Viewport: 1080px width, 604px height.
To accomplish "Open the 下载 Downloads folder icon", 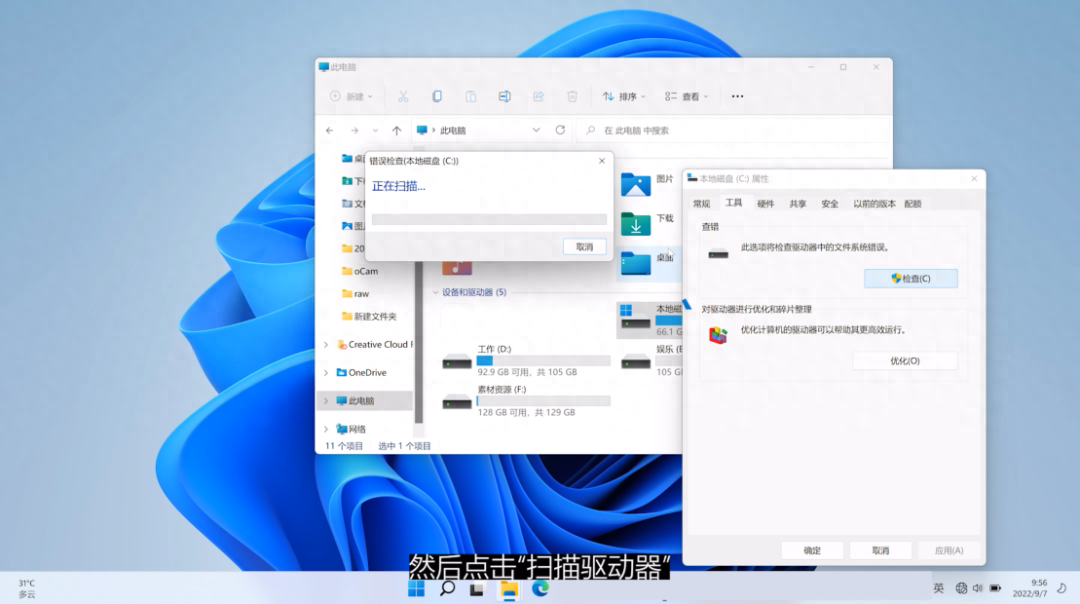I will coord(635,222).
